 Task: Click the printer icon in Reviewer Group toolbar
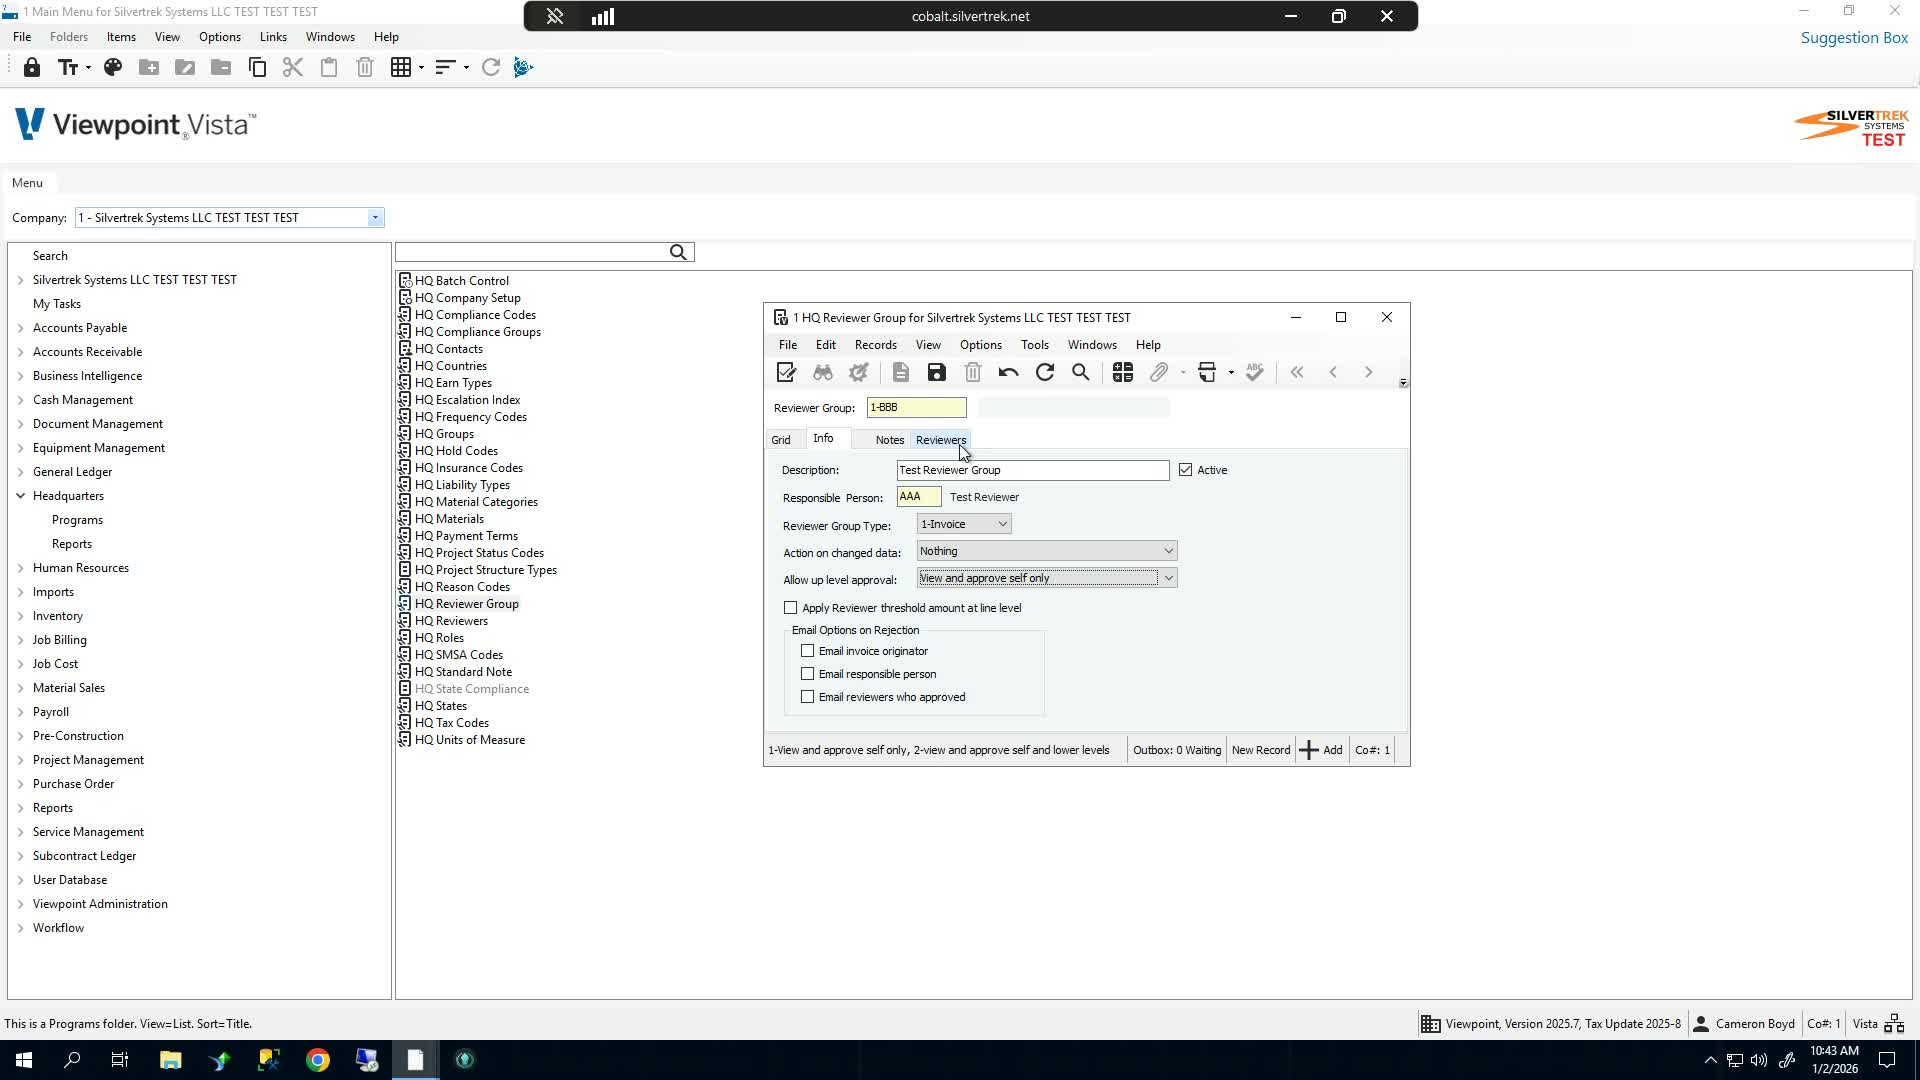click(1207, 373)
